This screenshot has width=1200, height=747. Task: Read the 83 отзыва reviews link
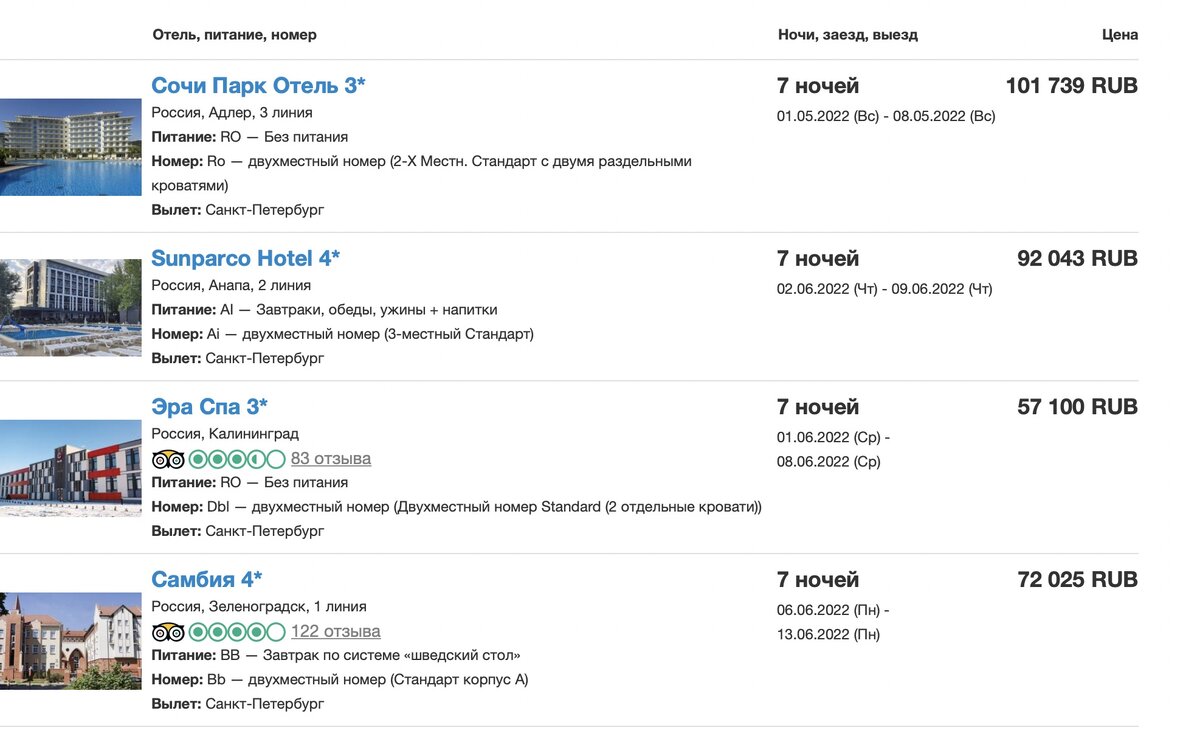coord(331,459)
